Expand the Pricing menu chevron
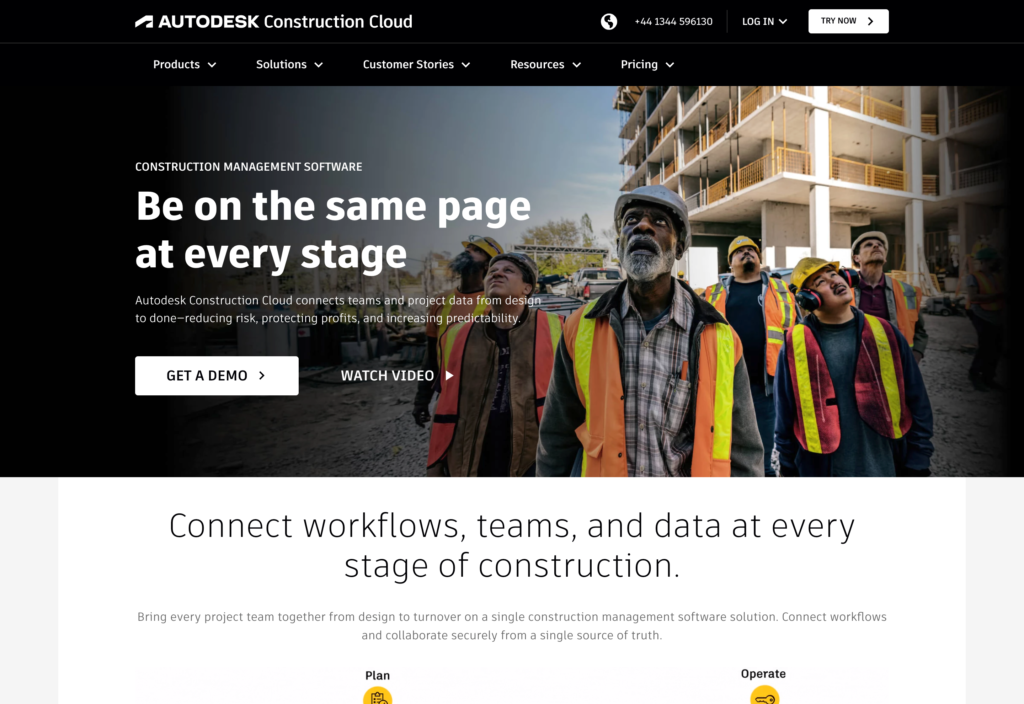The width and height of the screenshot is (1024, 704). click(669, 65)
